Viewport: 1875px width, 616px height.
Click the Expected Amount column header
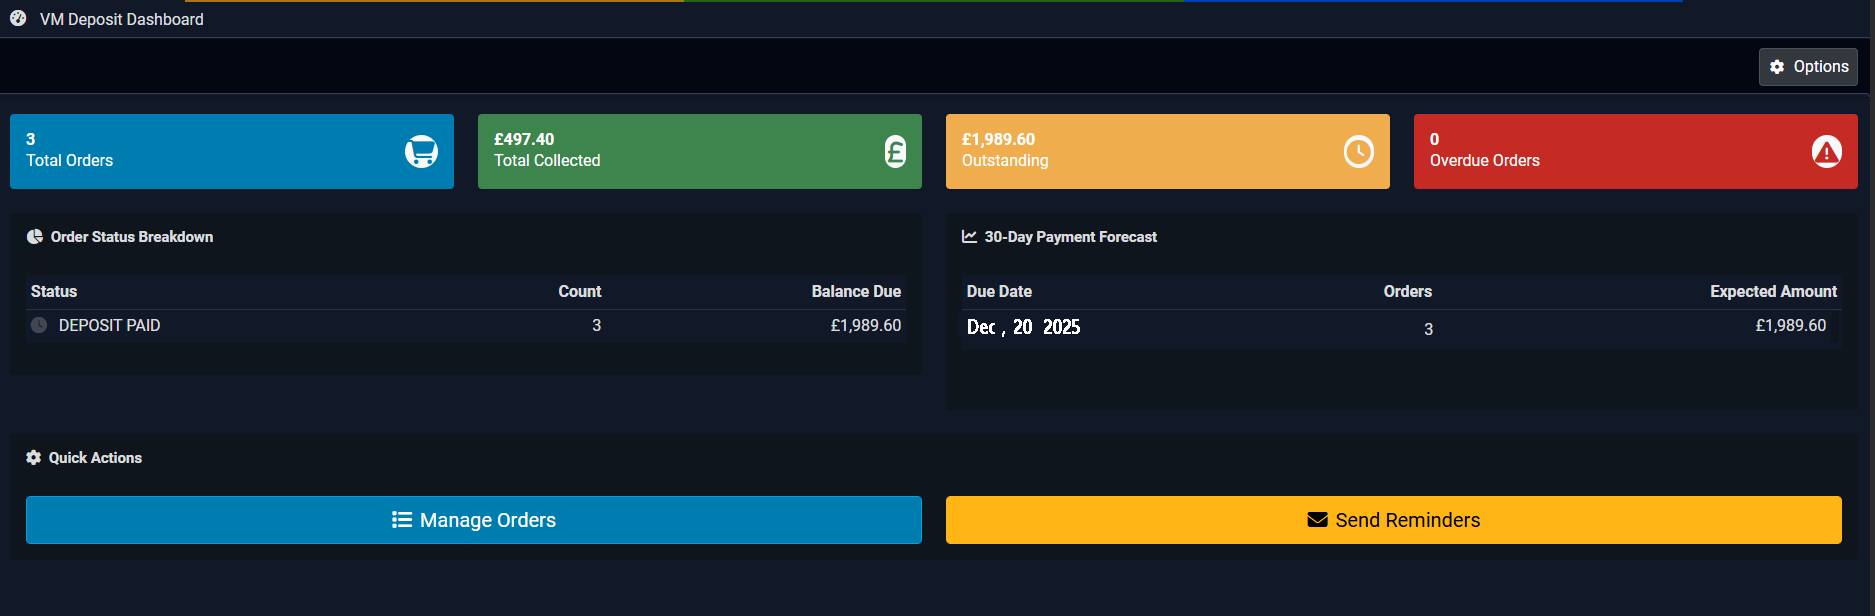pos(1773,291)
